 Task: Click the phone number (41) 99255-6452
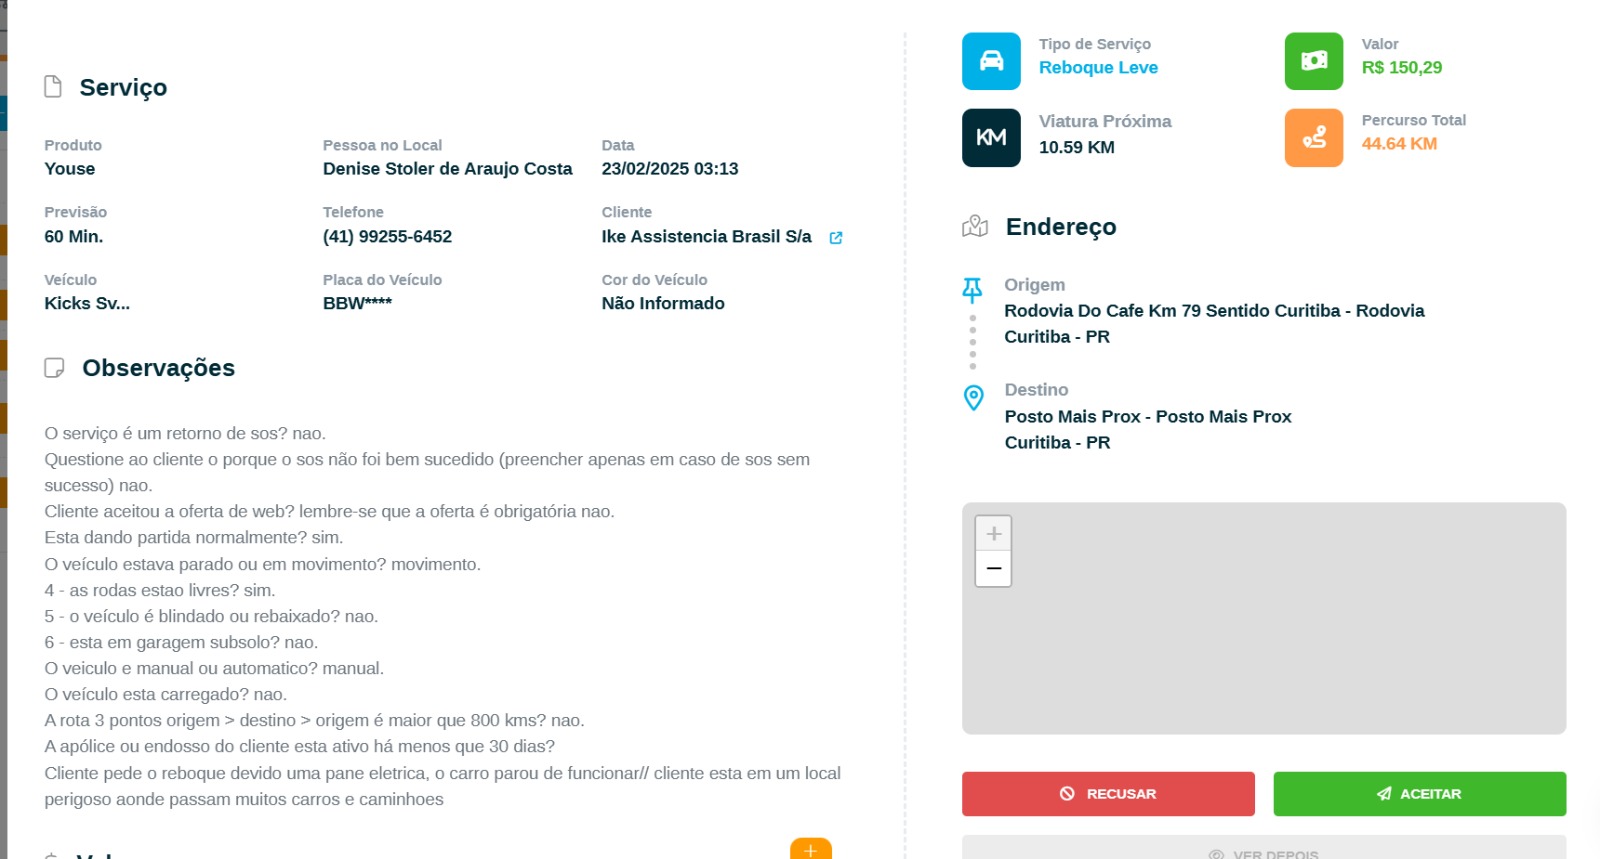(x=387, y=237)
